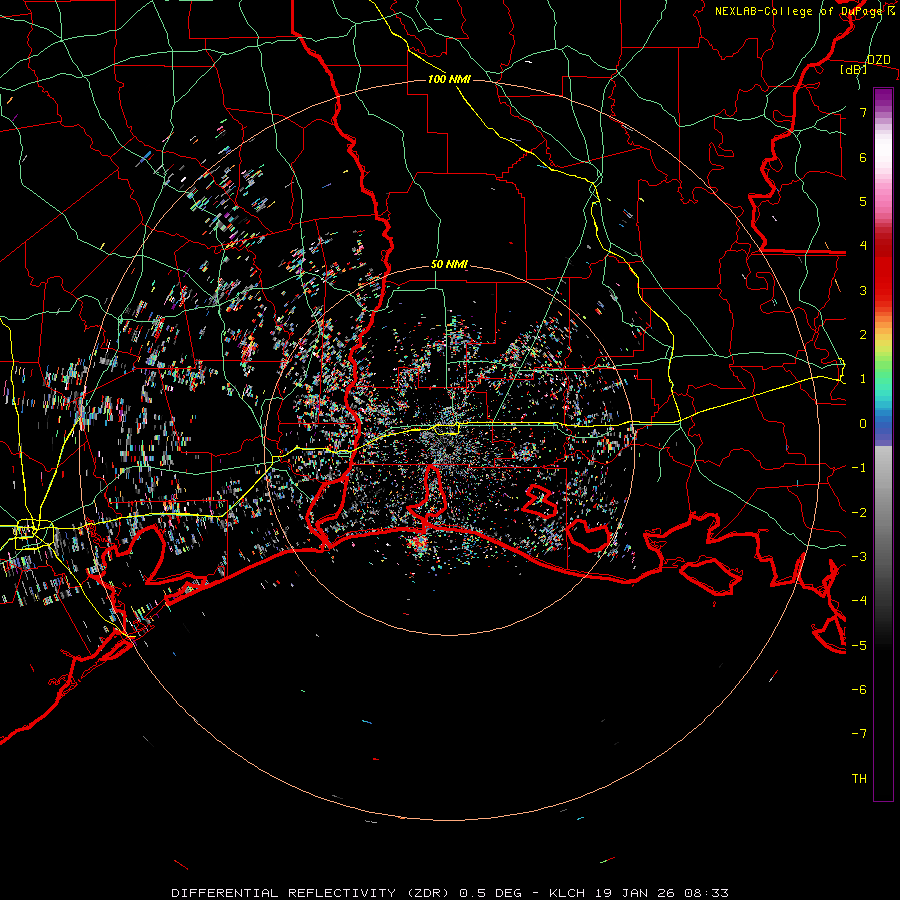This screenshot has height=900, width=900.
Task: Click the gray band near -2 dB
Action: coord(883,512)
